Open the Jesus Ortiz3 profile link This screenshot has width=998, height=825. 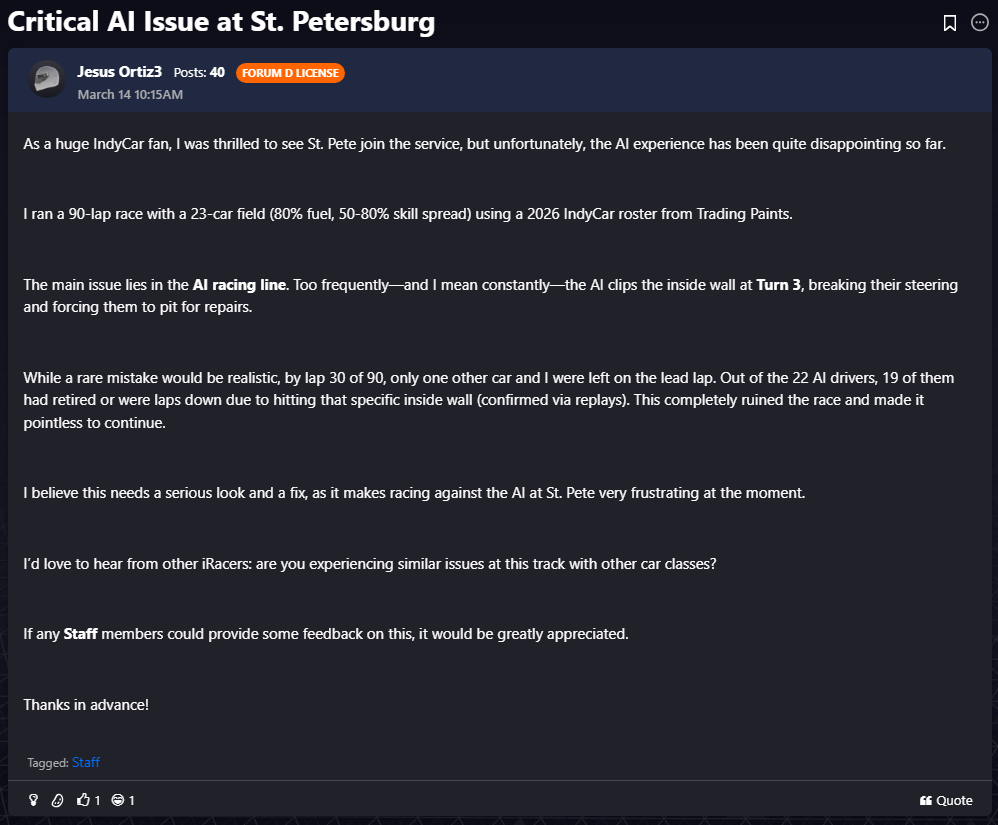coord(119,72)
